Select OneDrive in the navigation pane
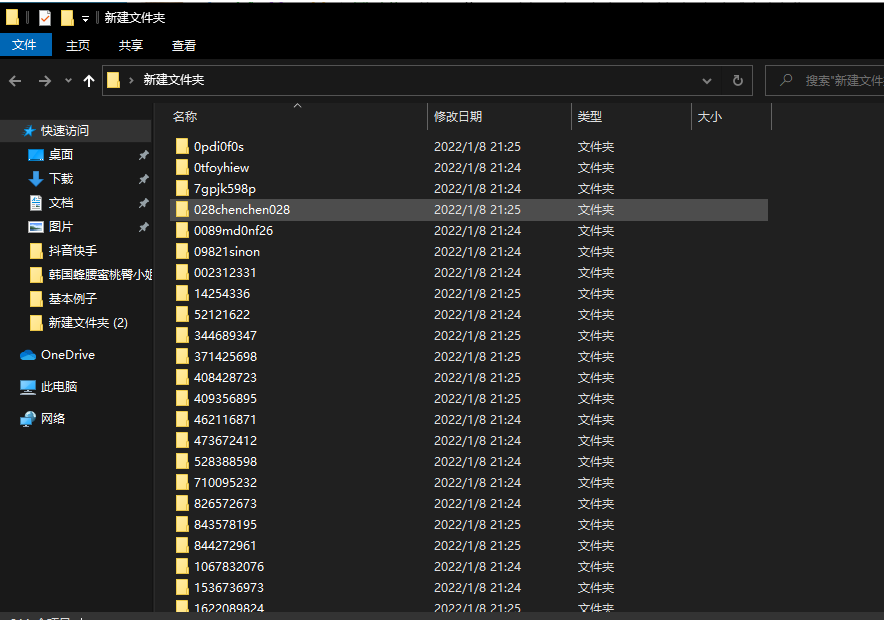884x620 pixels. point(67,355)
